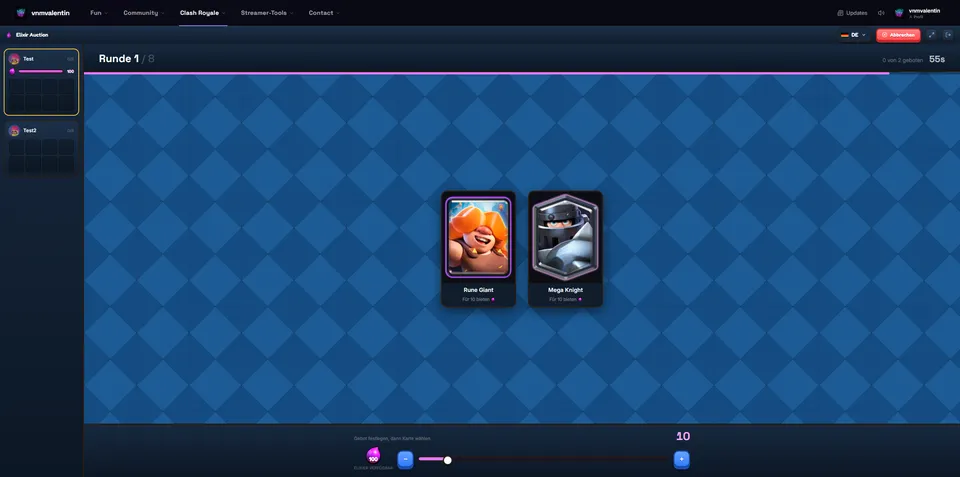Open the Clash Royale menu
Image resolution: width=960 pixels, height=477 pixels.
tap(203, 13)
